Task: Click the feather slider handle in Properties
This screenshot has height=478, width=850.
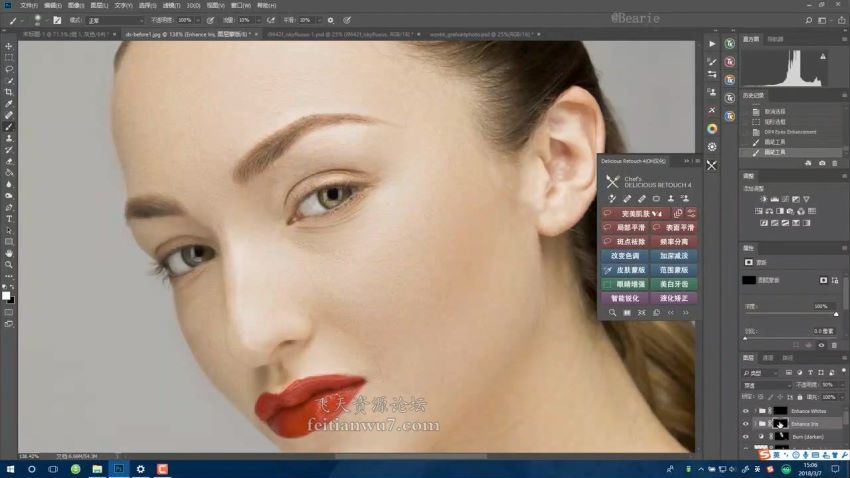Action: click(745, 338)
